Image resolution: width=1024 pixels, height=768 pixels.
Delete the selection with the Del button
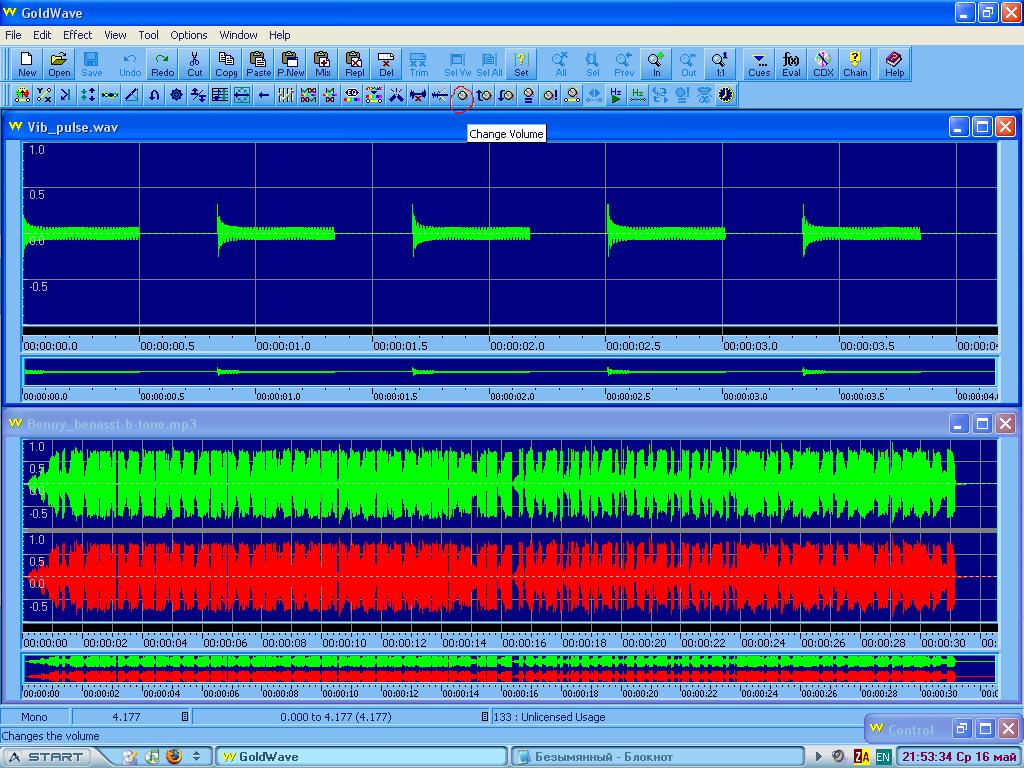pos(387,64)
